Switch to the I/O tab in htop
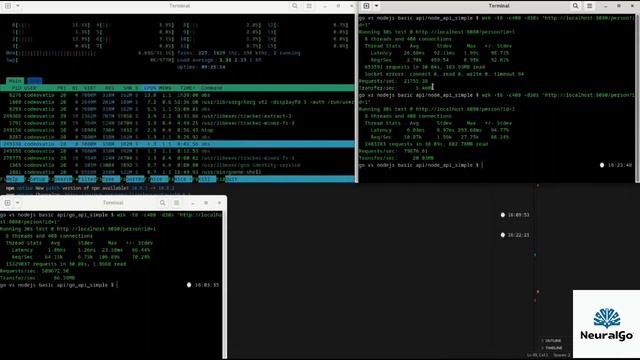The width and height of the screenshot is (640, 360). coord(34,81)
